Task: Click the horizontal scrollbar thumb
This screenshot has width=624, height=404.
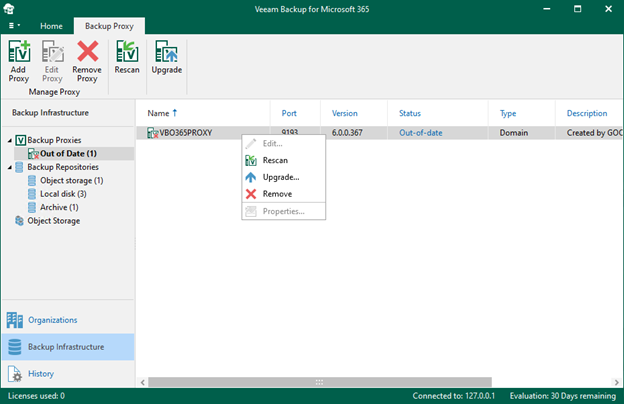Action: click(320, 383)
